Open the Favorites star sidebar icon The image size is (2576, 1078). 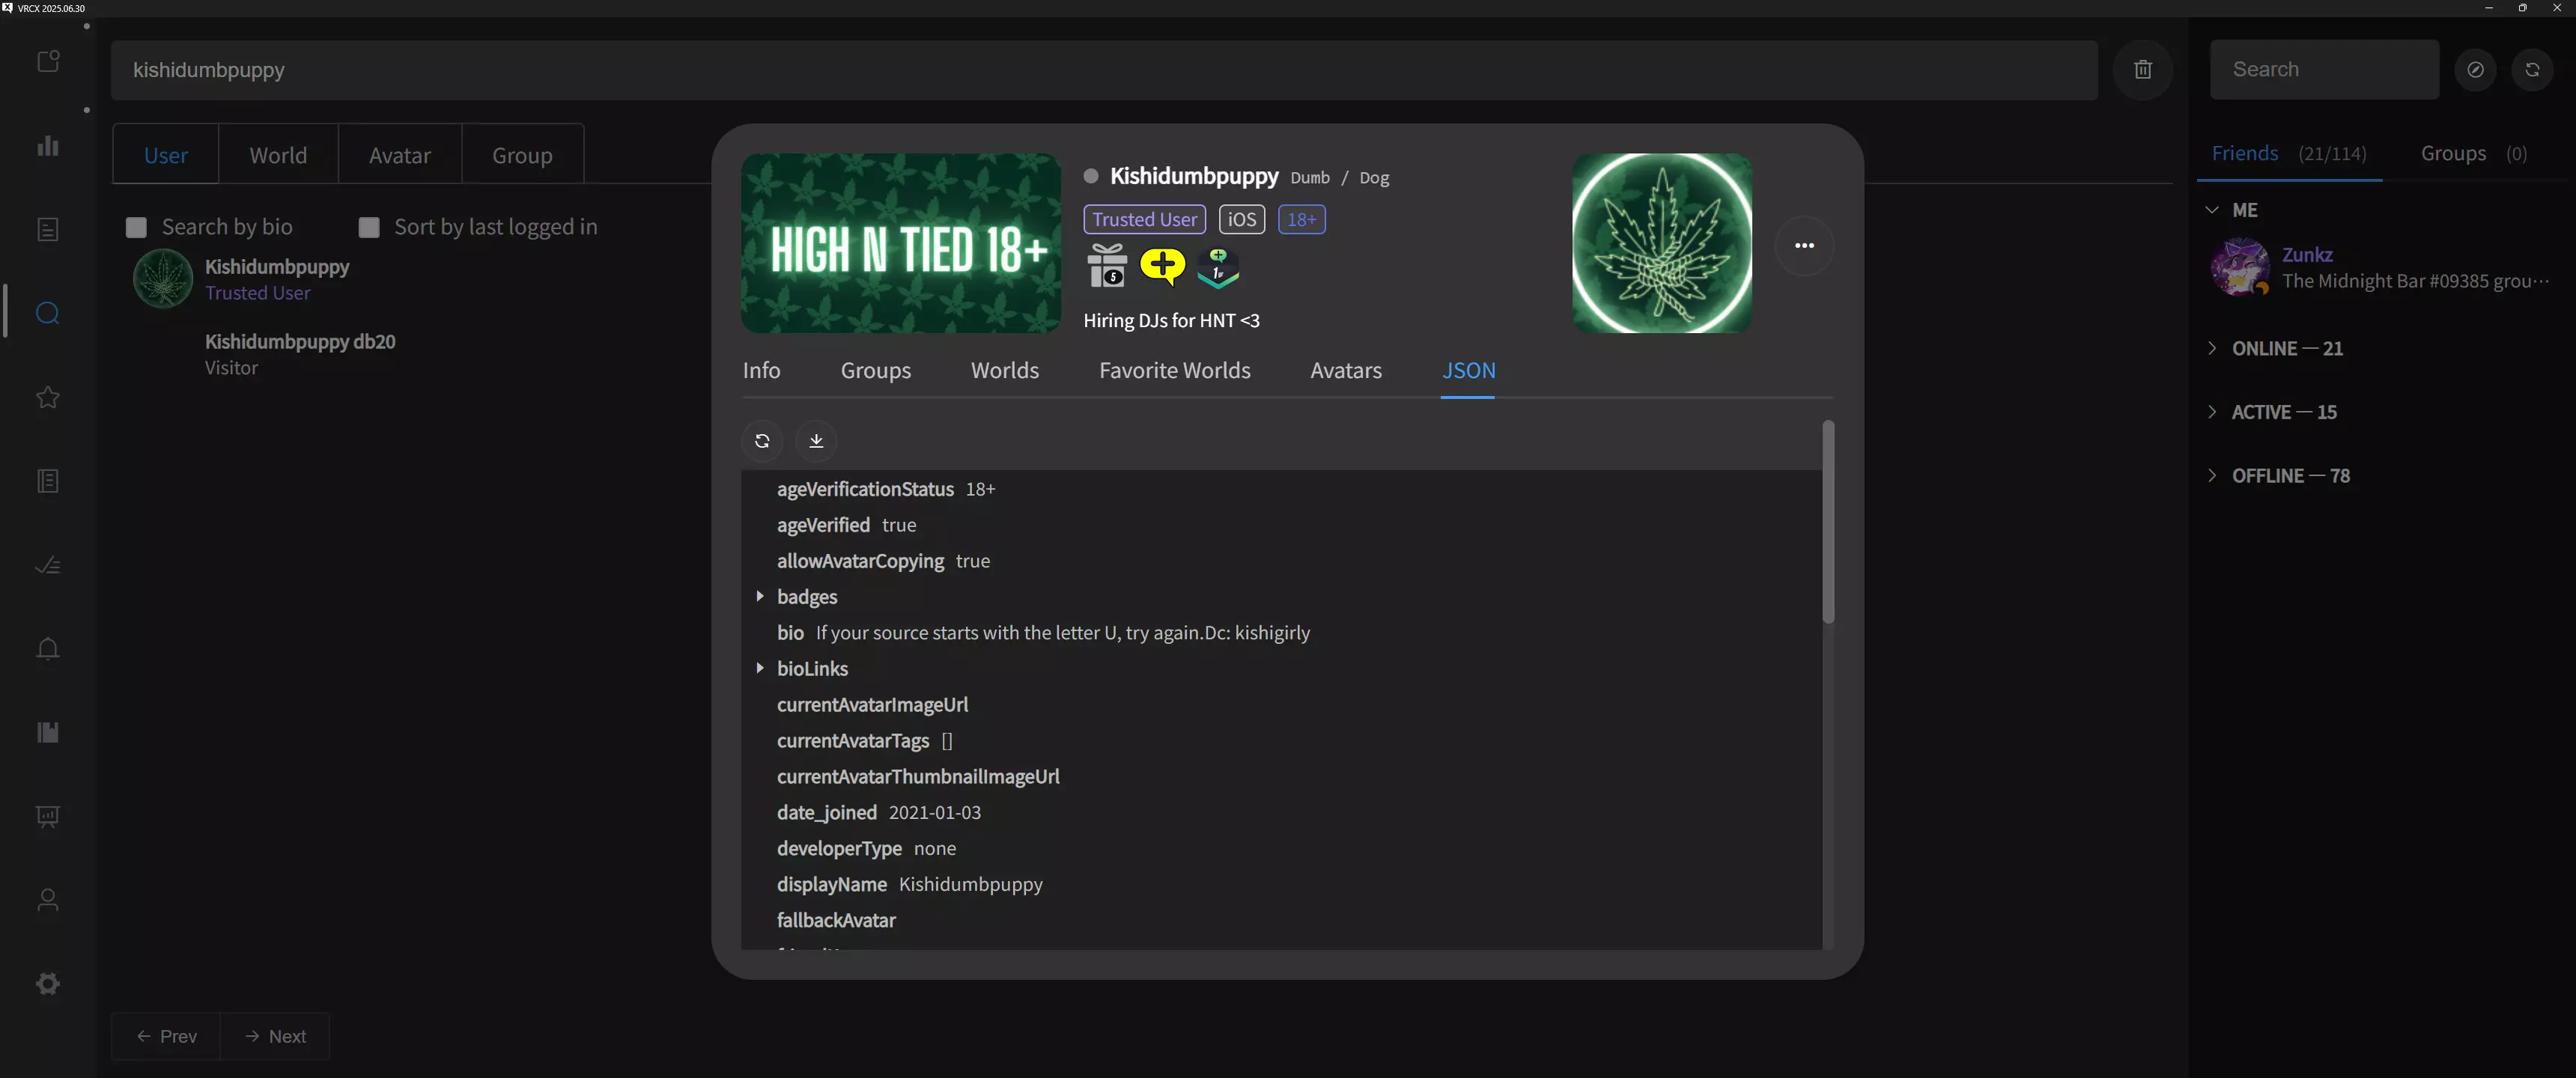pyautogui.click(x=48, y=398)
